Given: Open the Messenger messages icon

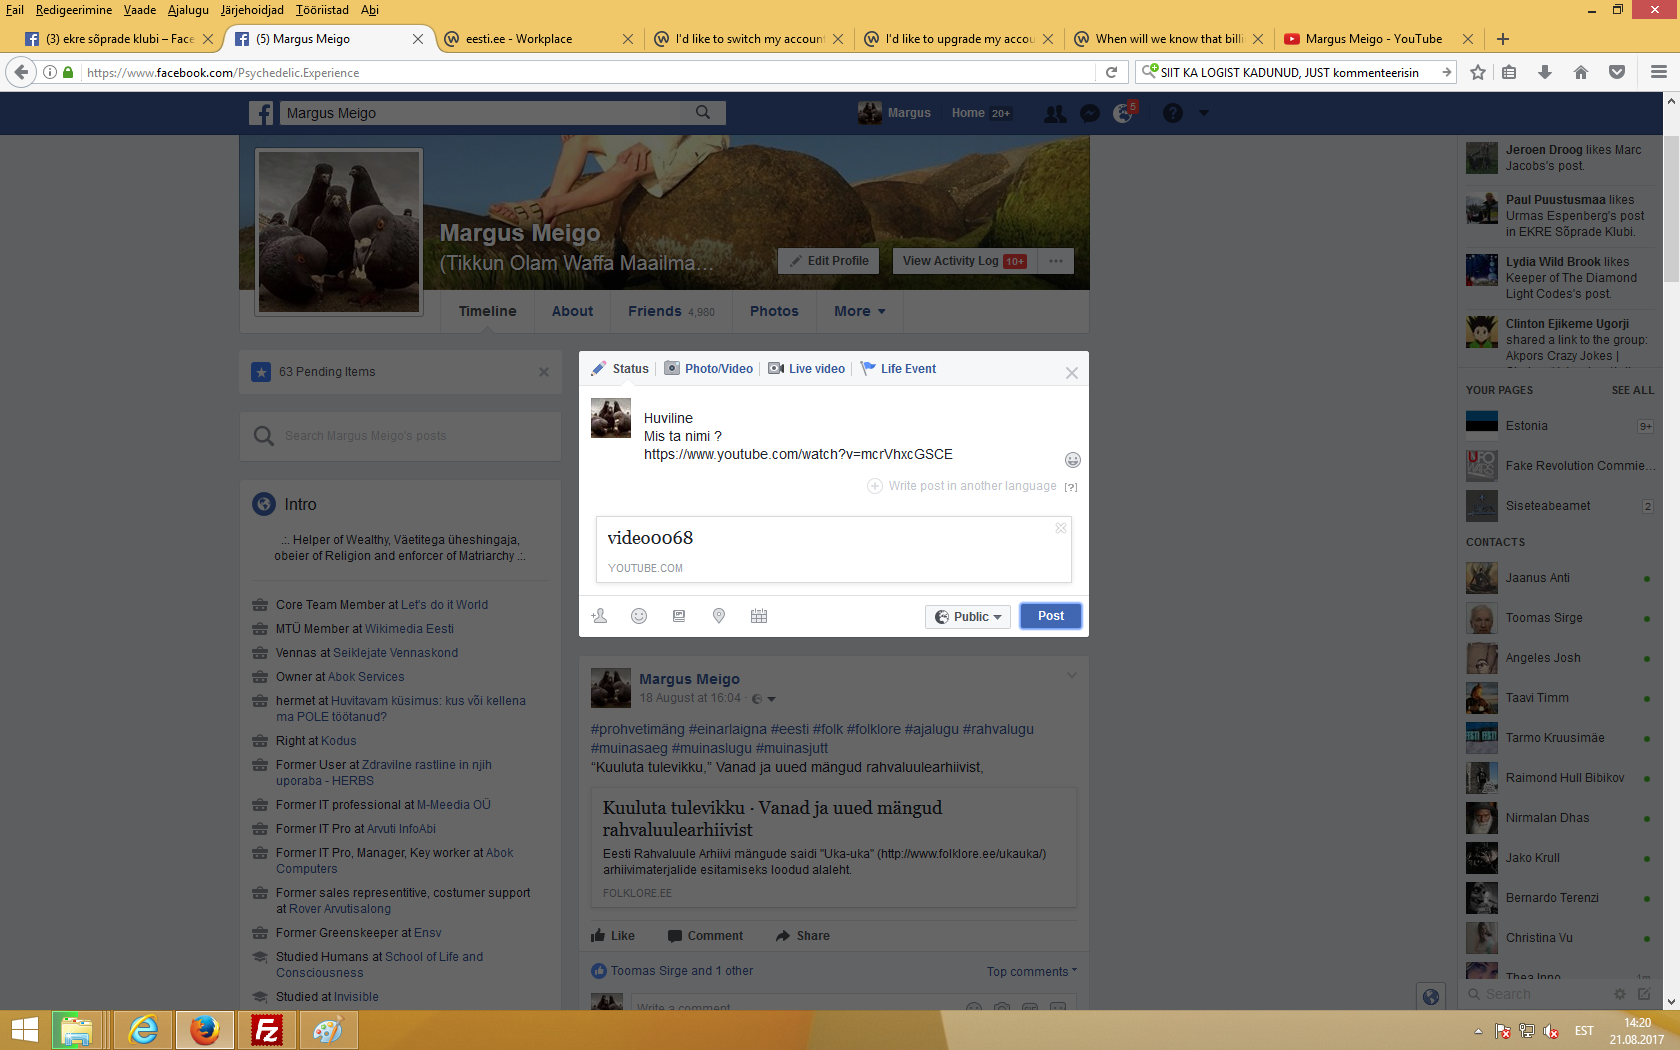Looking at the screenshot, I should click(1090, 114).
